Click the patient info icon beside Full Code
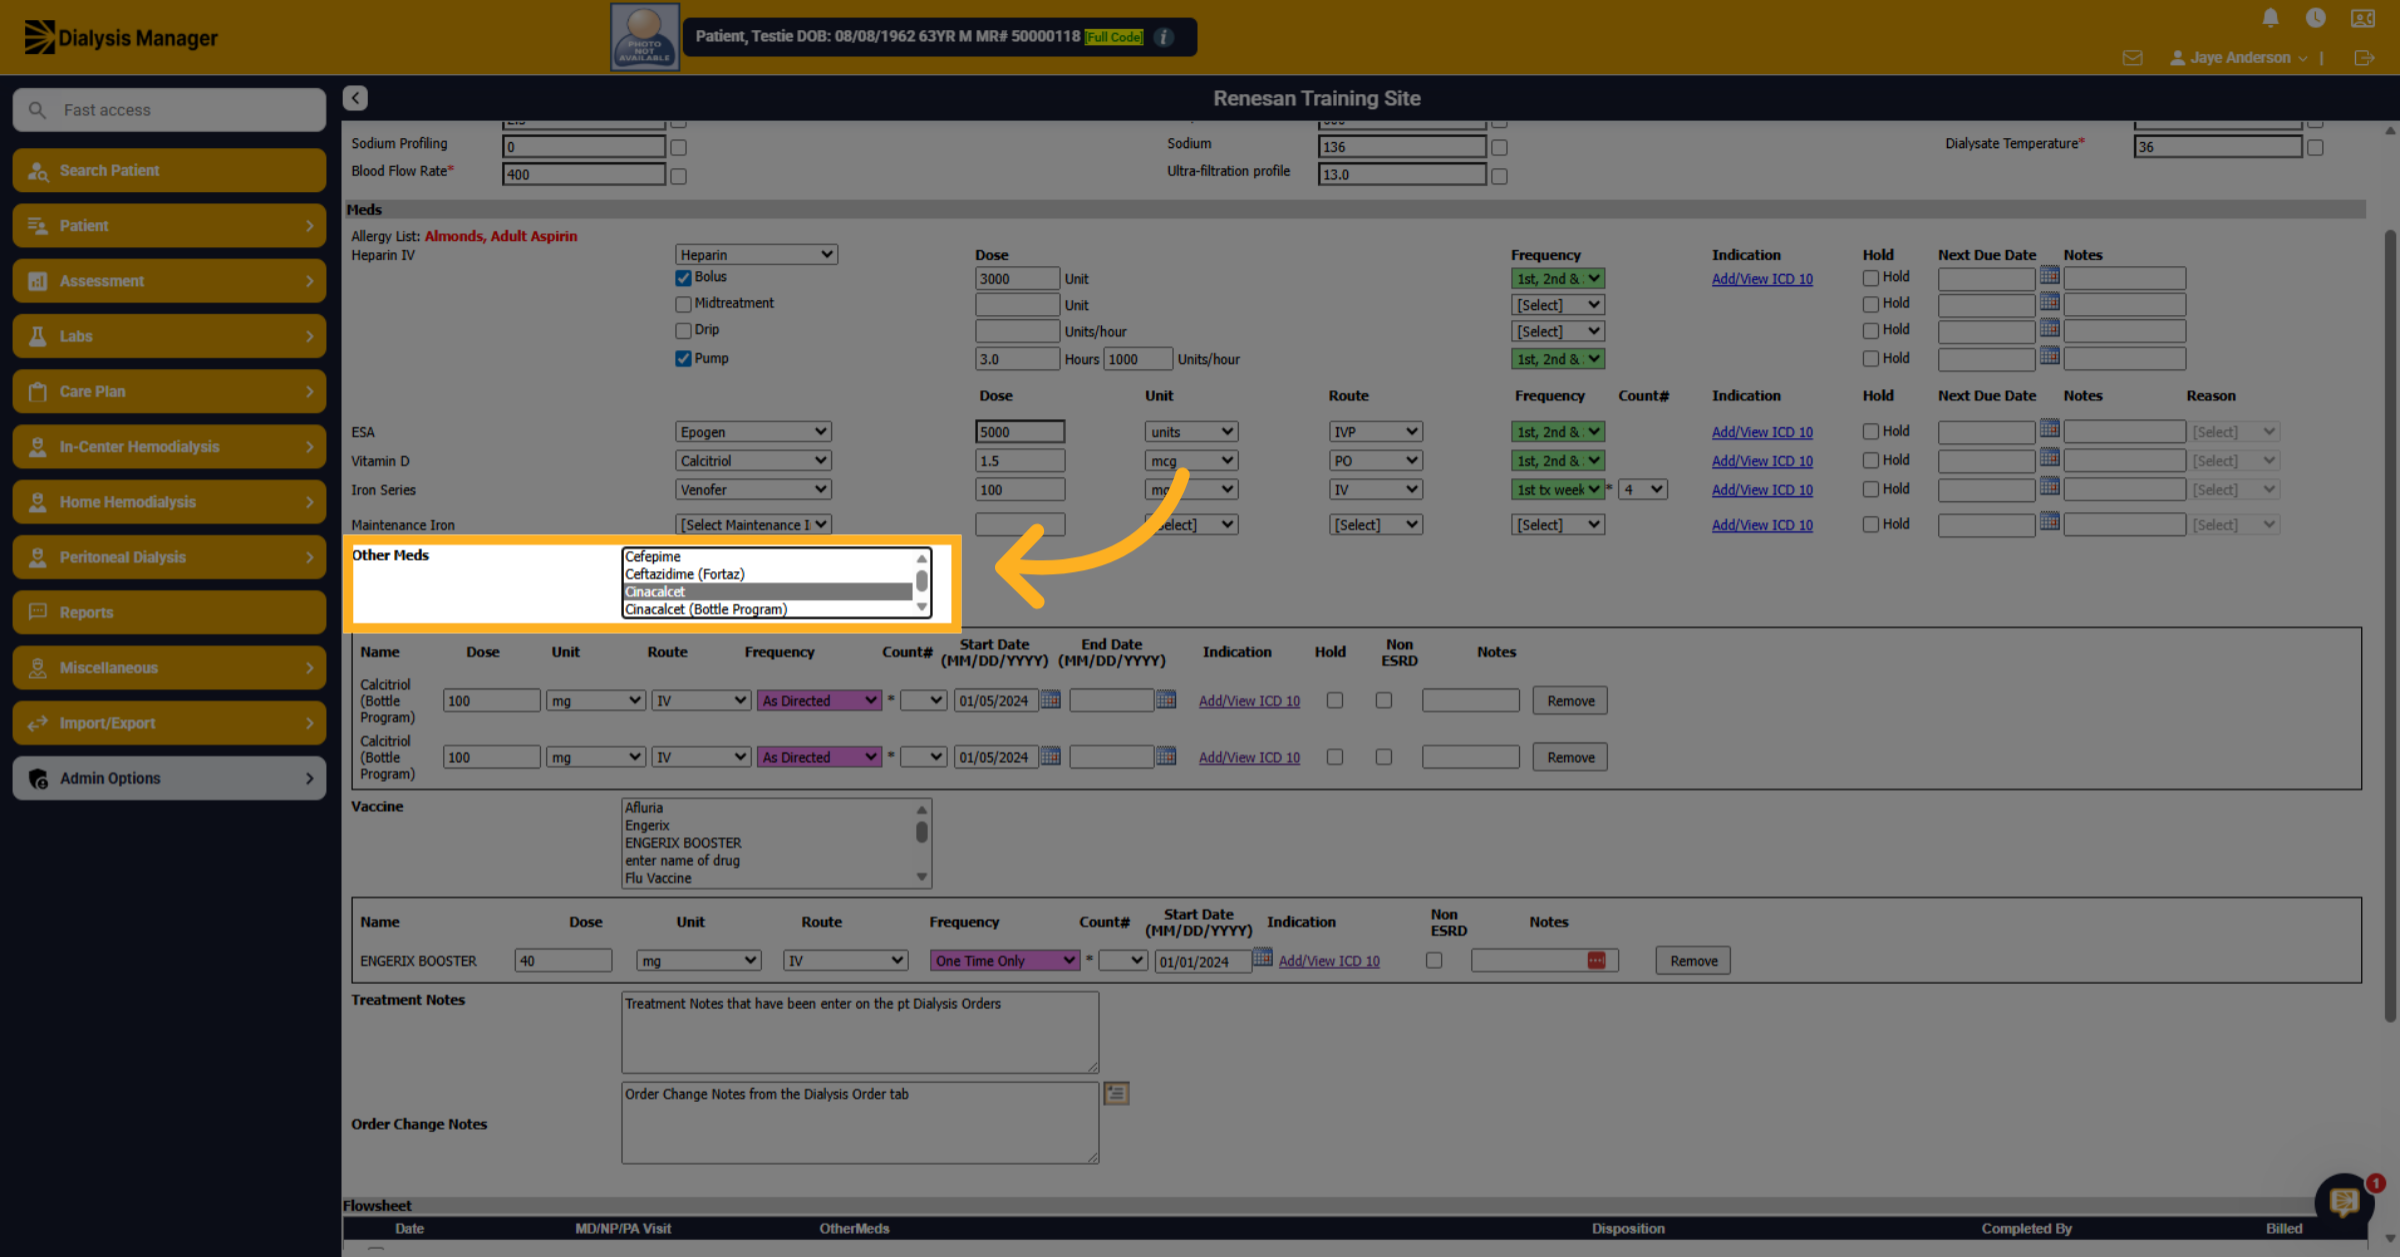Viewport: 2400px width, 1257px height. pos(1164,37)
